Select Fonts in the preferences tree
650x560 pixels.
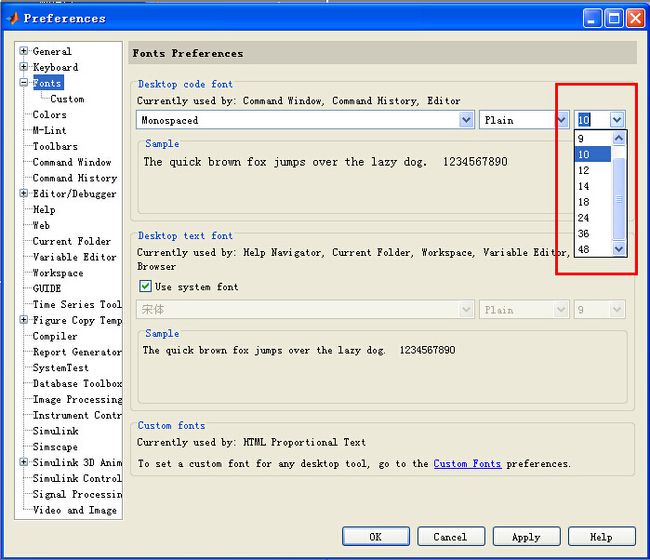(x=48, y=83)
